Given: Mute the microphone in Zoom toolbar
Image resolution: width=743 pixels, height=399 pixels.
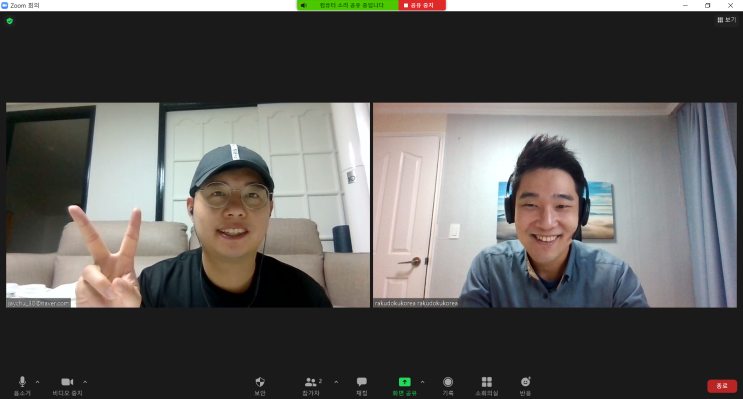Looking at the screenshot, I should click(22, 386).
